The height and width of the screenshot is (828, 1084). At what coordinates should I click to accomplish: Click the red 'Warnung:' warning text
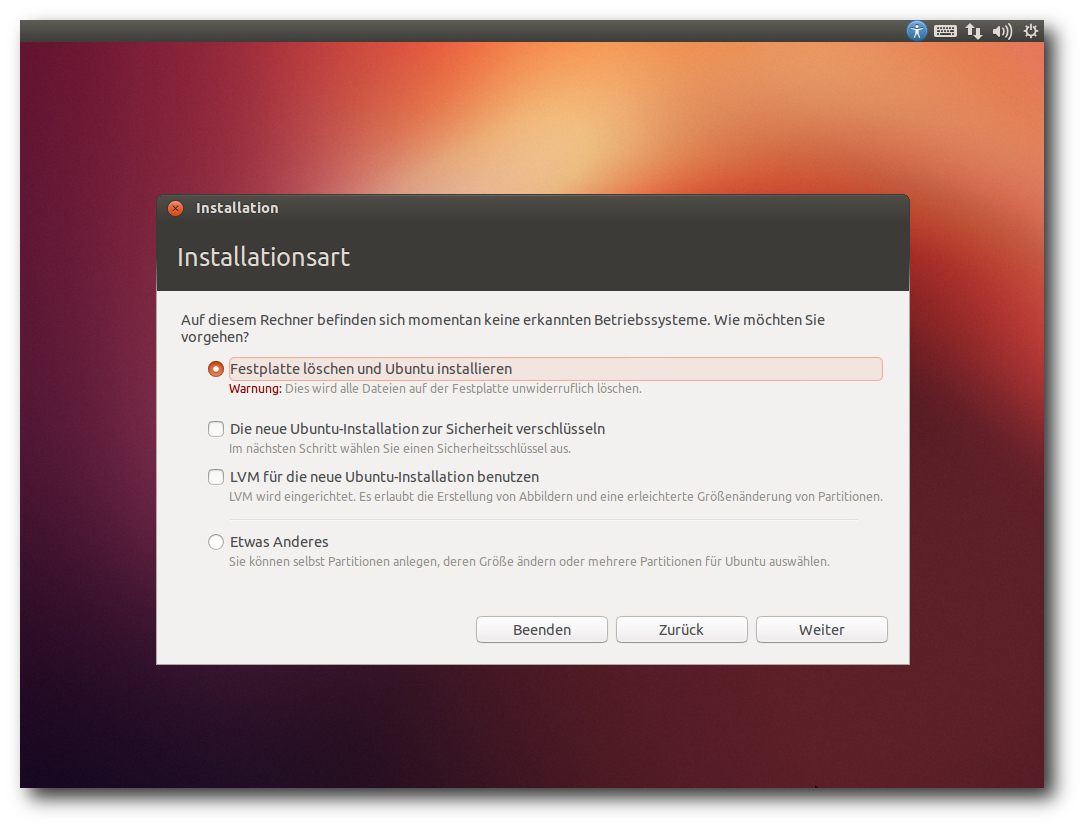[x=255, y=389]
